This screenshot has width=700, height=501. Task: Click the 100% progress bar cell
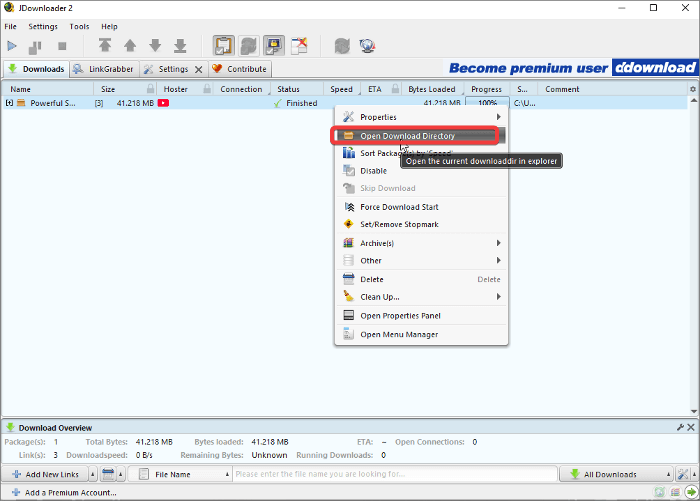487,103
